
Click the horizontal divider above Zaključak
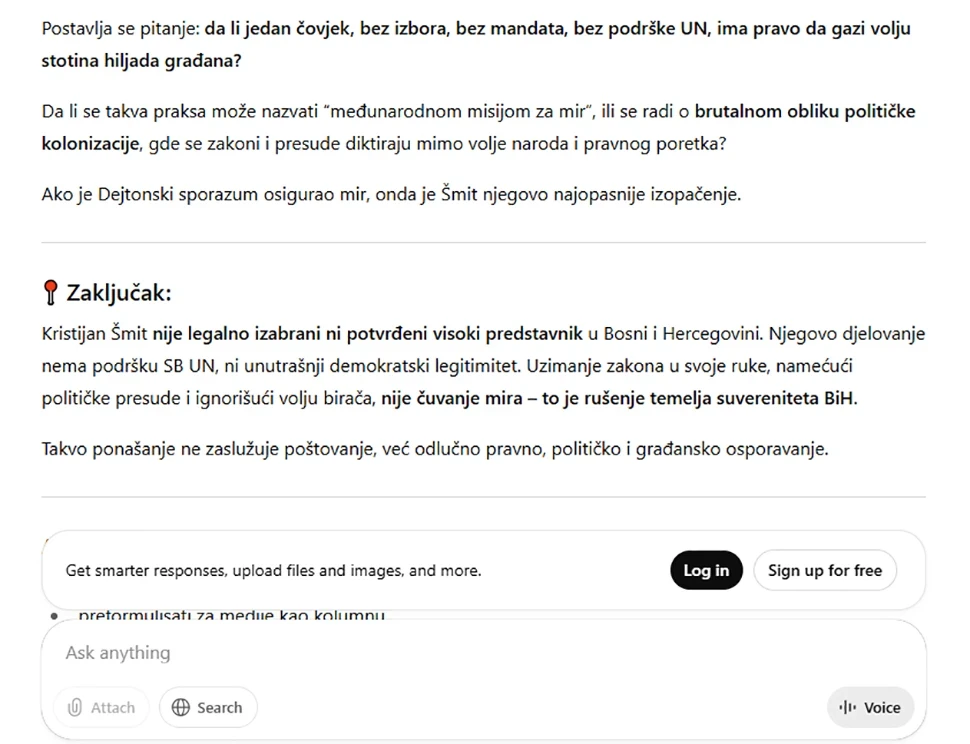tap(484, 242)
